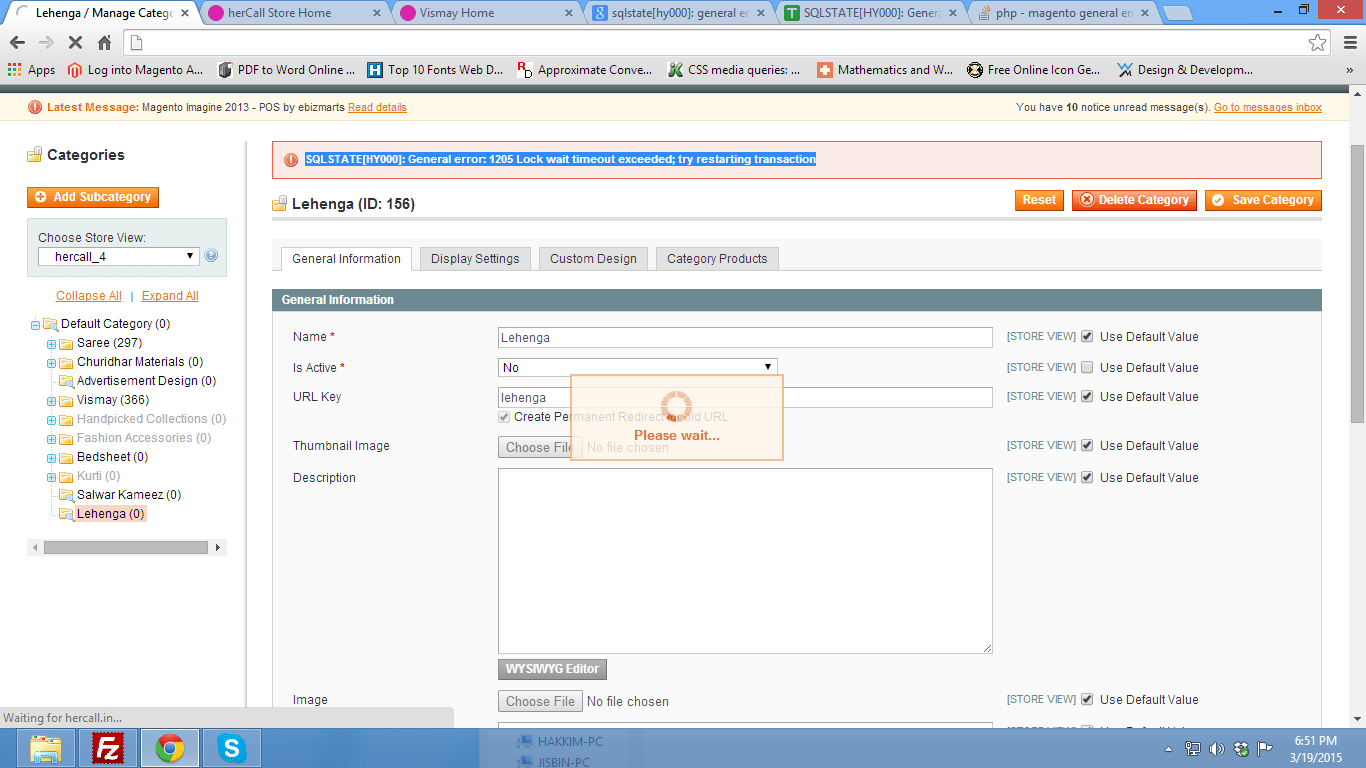The height and width of the screenshot is (768, 1366).
Task: Select the Salwar Kameez category in tree
Action: point(128,495)
